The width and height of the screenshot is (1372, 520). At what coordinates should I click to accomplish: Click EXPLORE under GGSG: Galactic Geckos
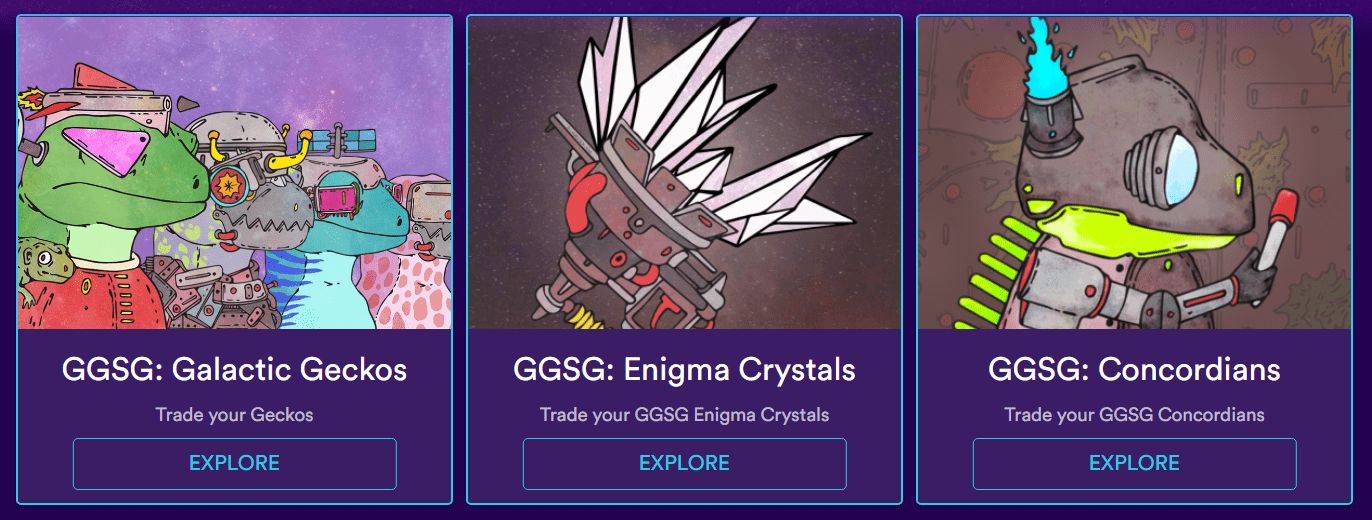[x=234, y=464]
